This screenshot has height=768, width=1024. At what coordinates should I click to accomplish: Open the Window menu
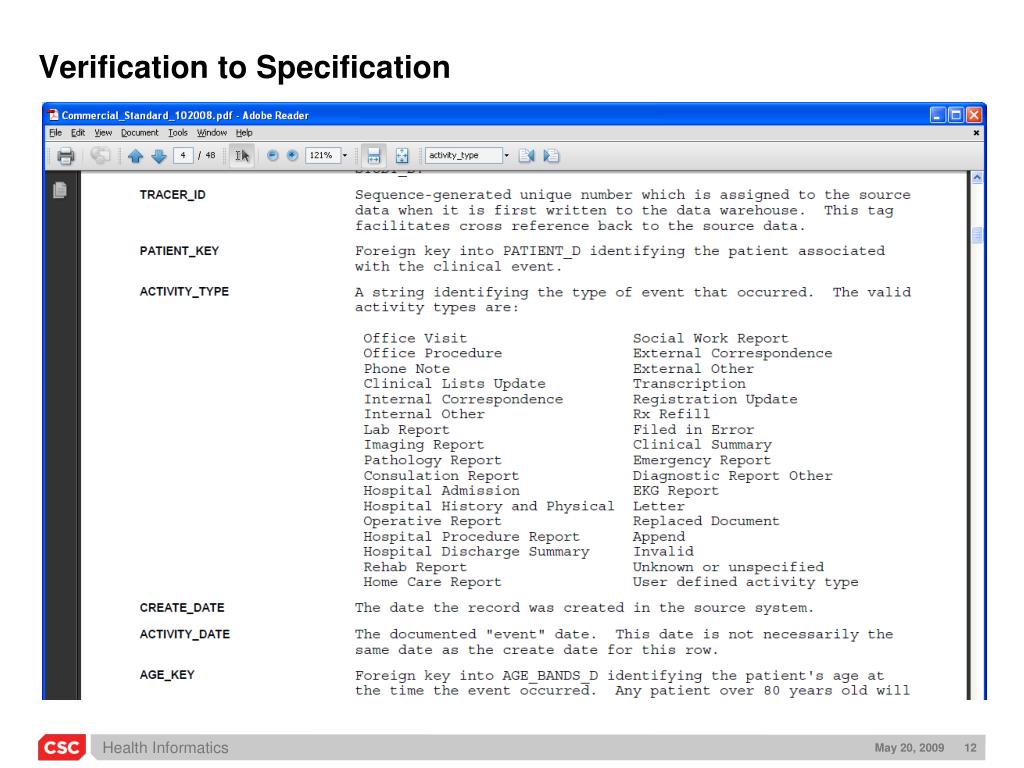point(212,133)
